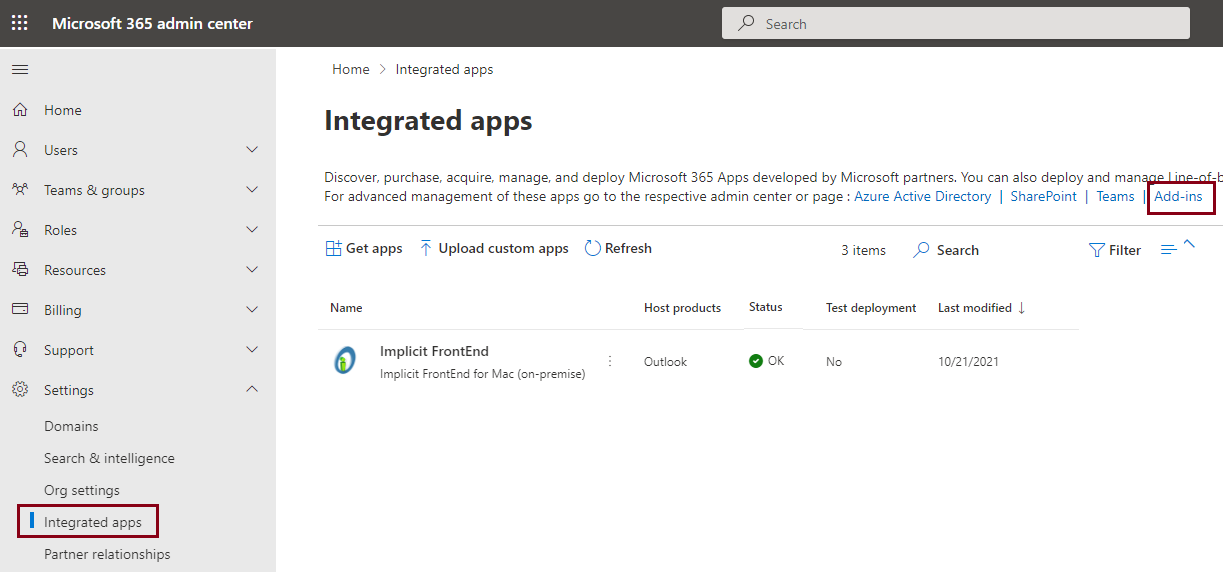Image resolution: width=1223 pixels, height=572 pixels.
Task: Open the app launcher waffle icon
Action: (x=19, y=23)
